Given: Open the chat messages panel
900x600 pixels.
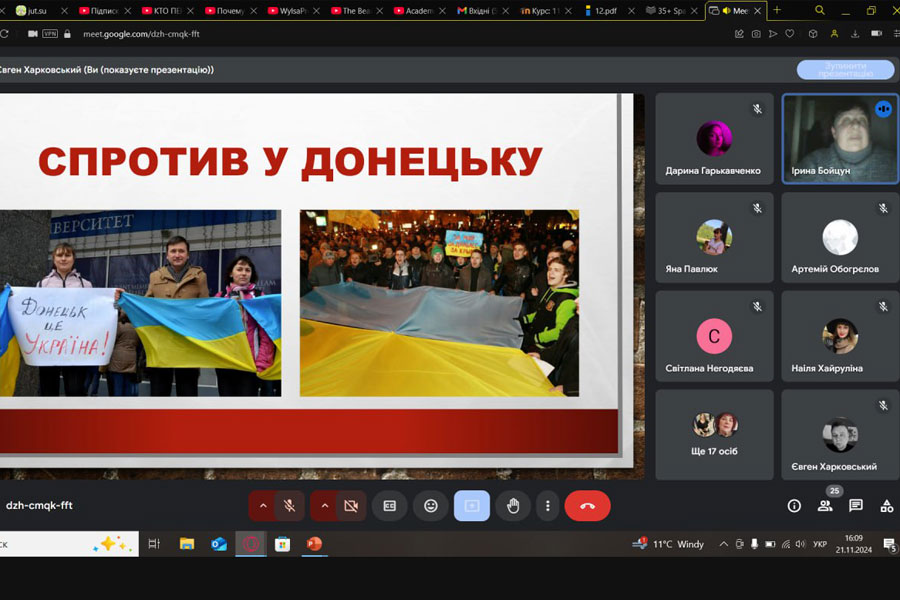Looking at the screenshot, I should click(856, 506).
